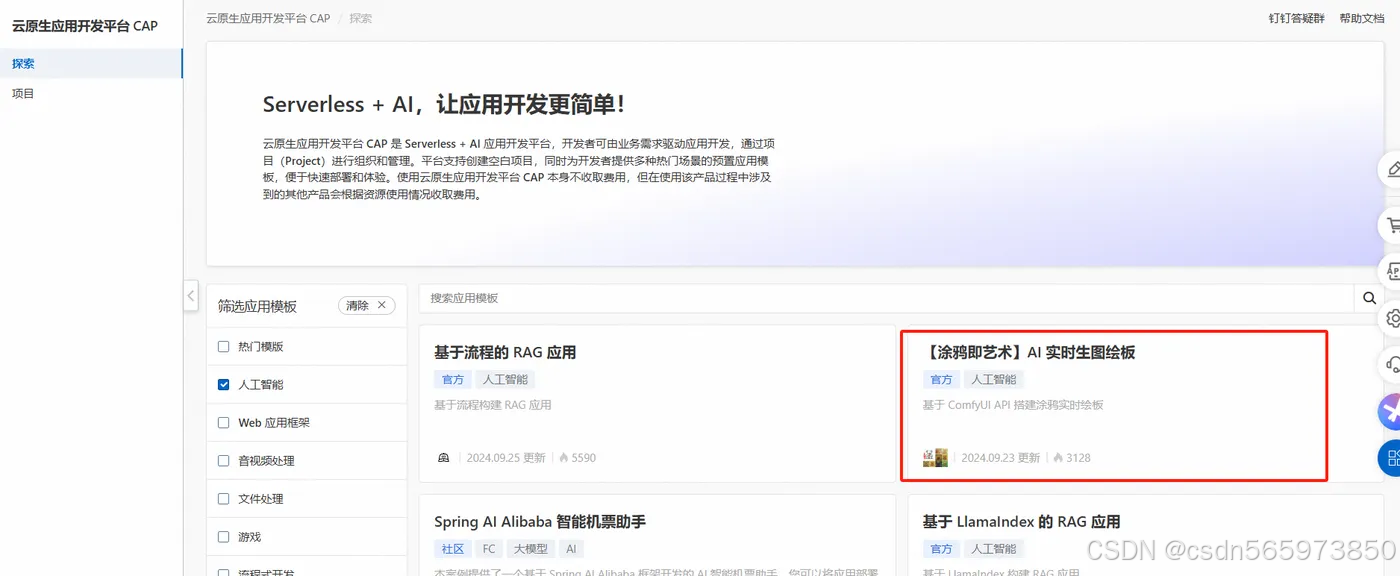This screenshot has height=576, width=1400.
Task: Open Spring AI Alibaba 智能机票助手 template
Action: point(657,535)
